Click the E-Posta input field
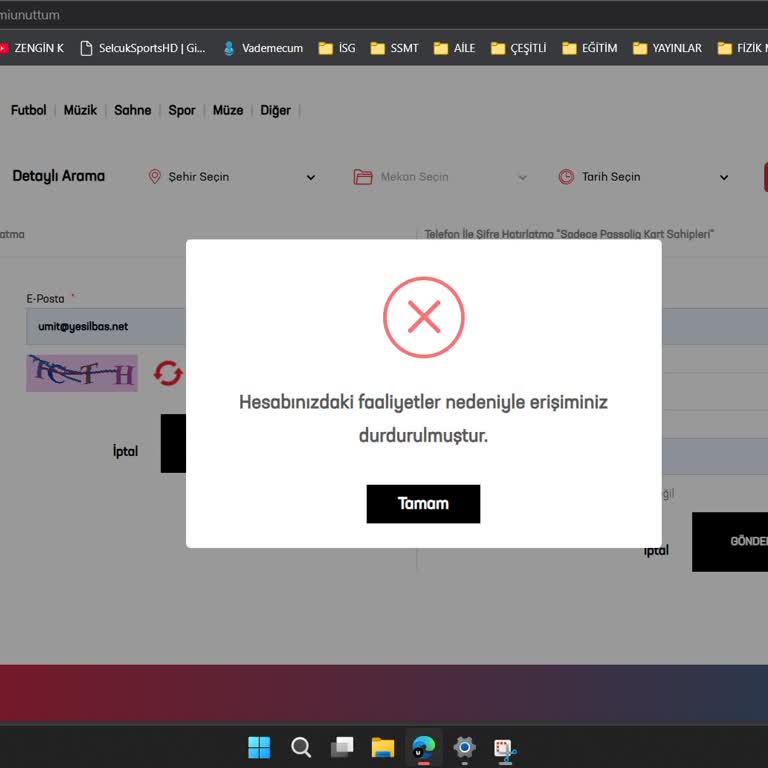Image resolution: width=768 pixels, height=768 pixels. (x=106, y=326)
